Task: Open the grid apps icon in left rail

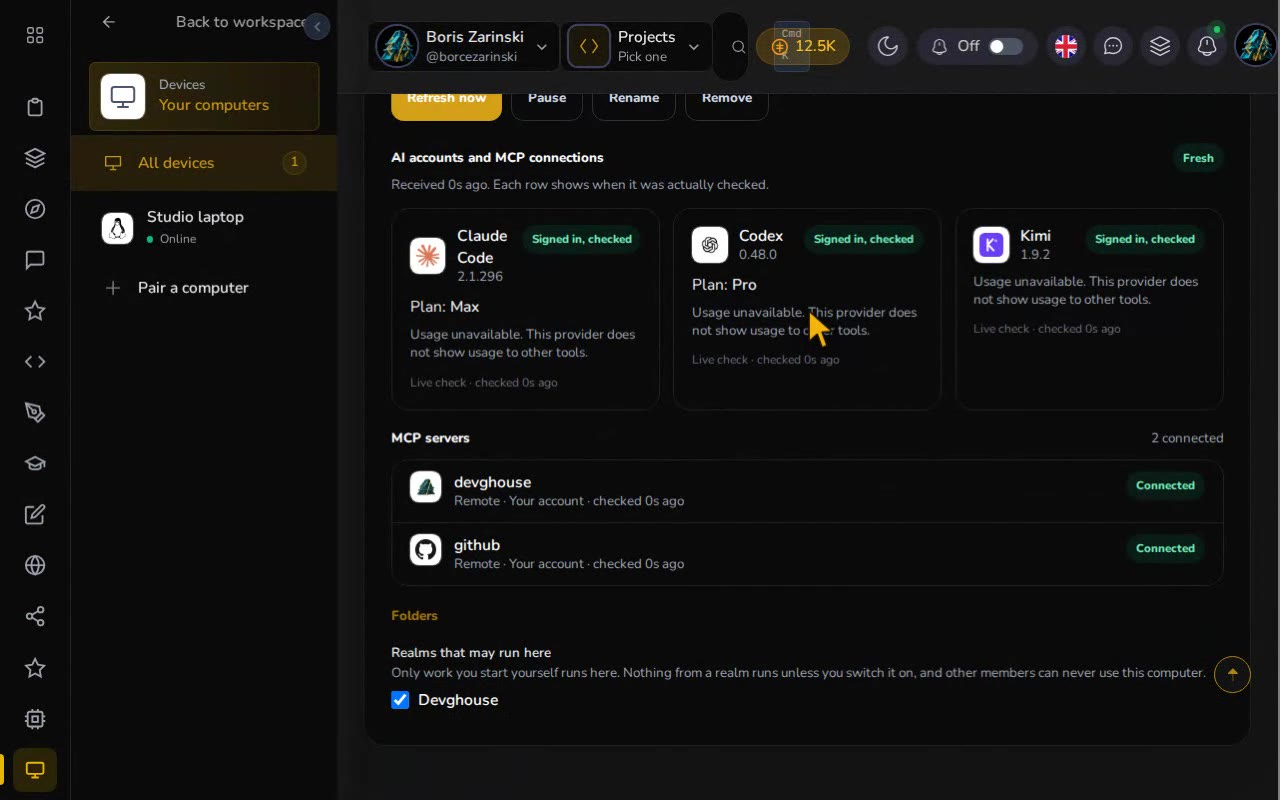Action: (x=35, y=36)
